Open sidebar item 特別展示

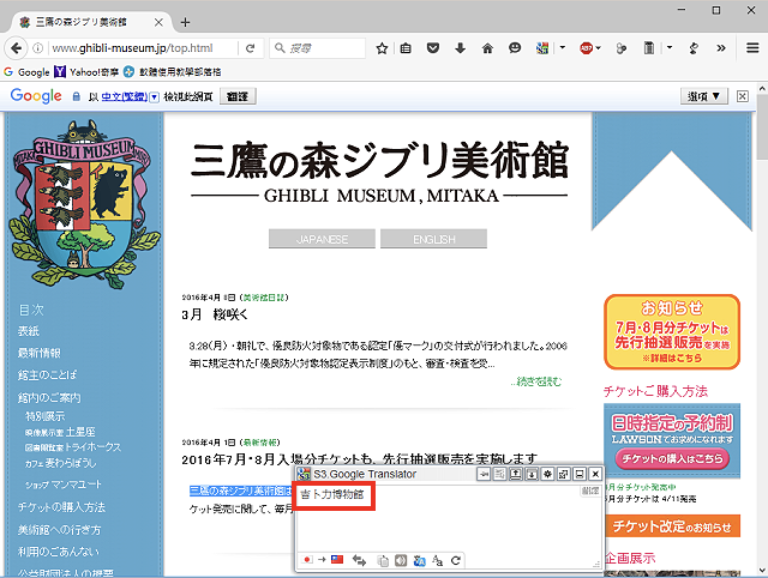[45, 416]
